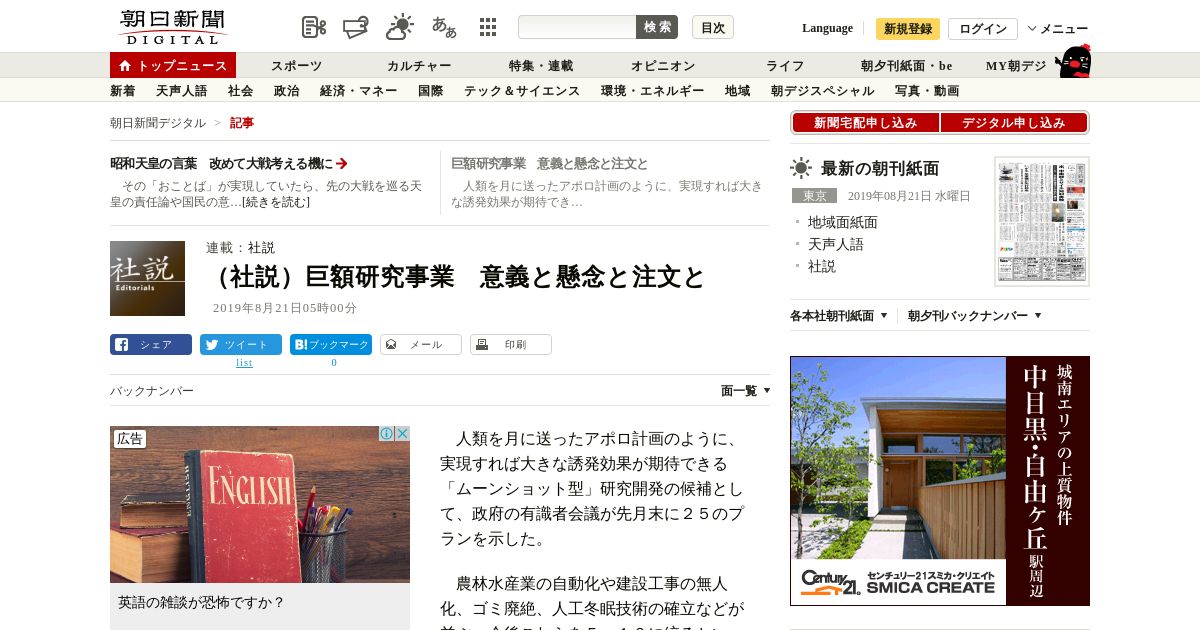This screenshot has height=630, width=1200.
Task: Open 環境・エネルギー in the sub navigation
Action: point(653,91)
